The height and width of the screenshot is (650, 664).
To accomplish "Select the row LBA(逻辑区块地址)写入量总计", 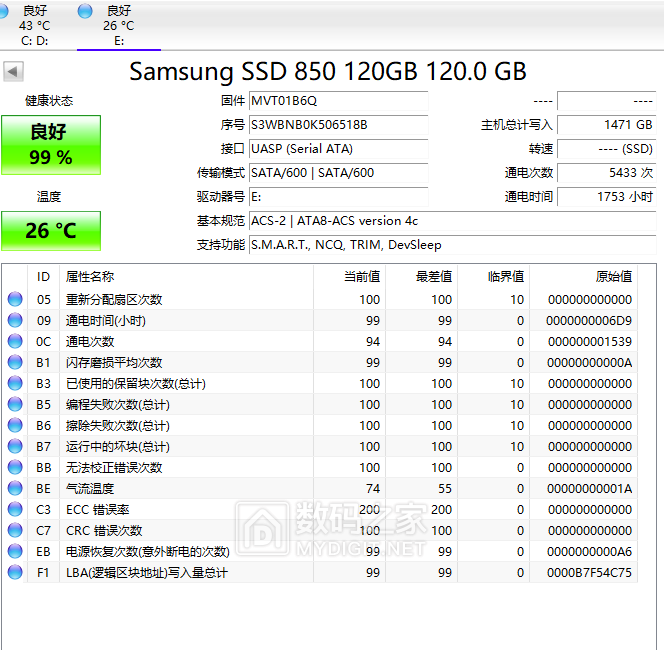I will [x=320, y=573].
